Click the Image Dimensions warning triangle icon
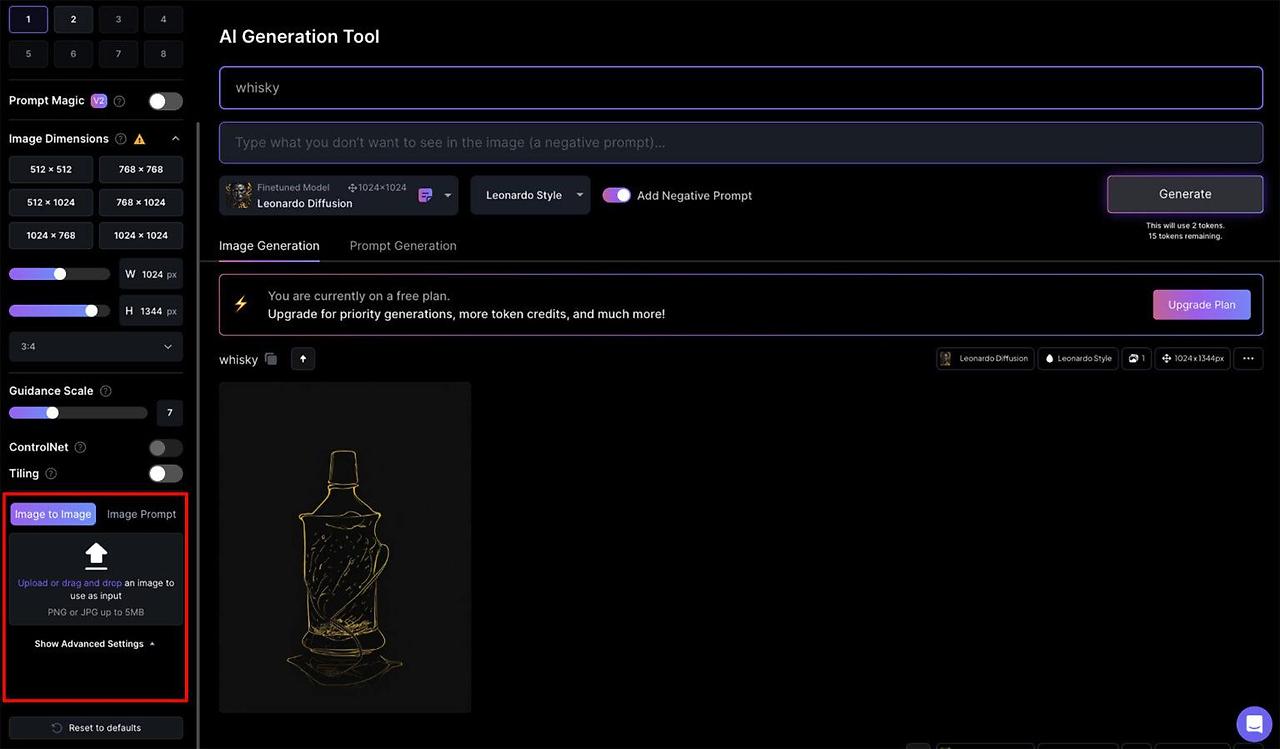Screen dimensions: 1280x749 [x=139, y=139]
